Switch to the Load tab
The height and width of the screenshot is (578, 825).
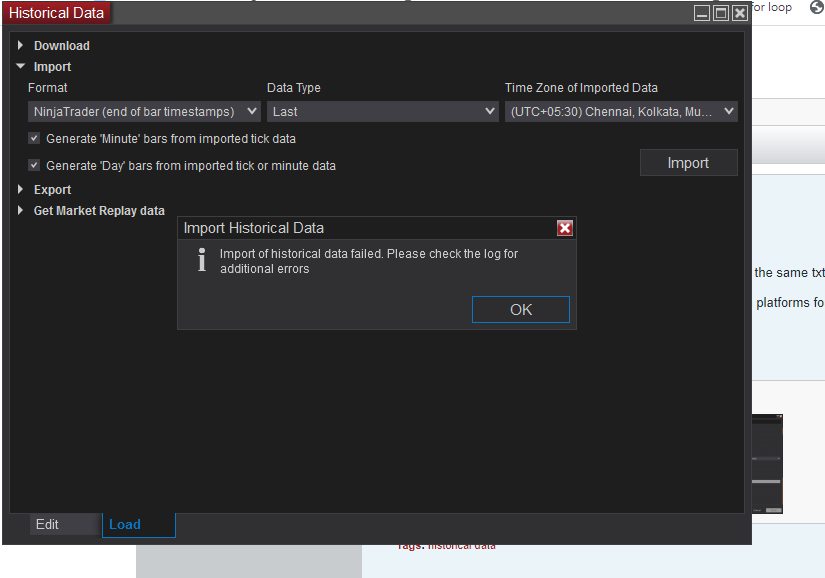coord(138,525)
